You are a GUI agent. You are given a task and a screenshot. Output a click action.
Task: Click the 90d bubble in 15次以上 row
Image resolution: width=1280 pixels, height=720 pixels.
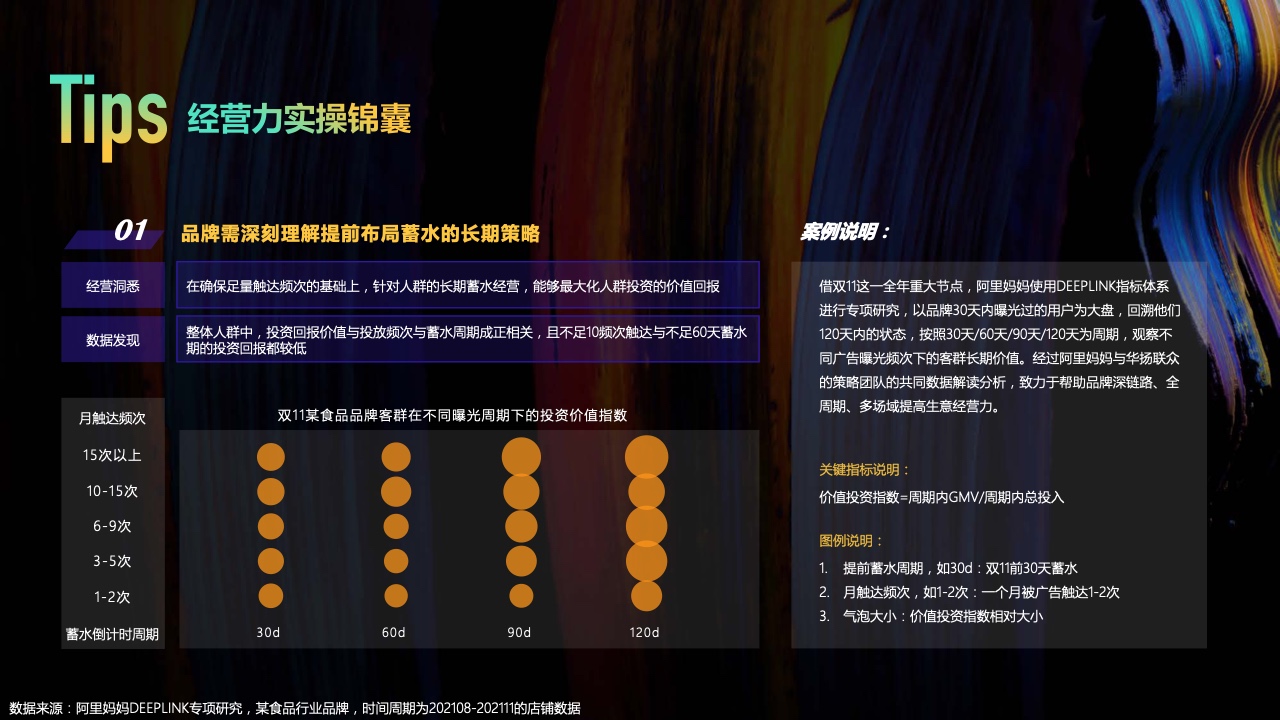click(521, 456)
